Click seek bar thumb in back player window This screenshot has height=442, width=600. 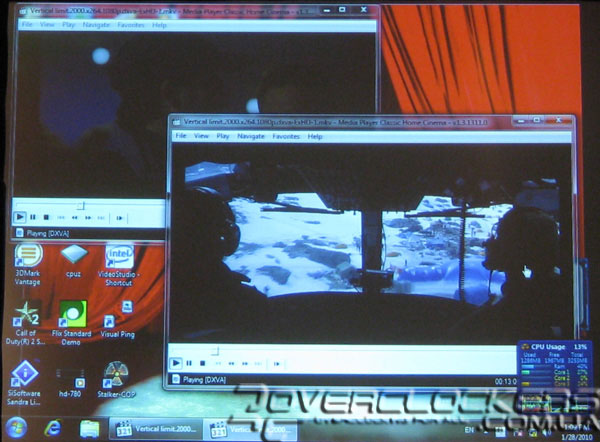(x=81, y=206)
